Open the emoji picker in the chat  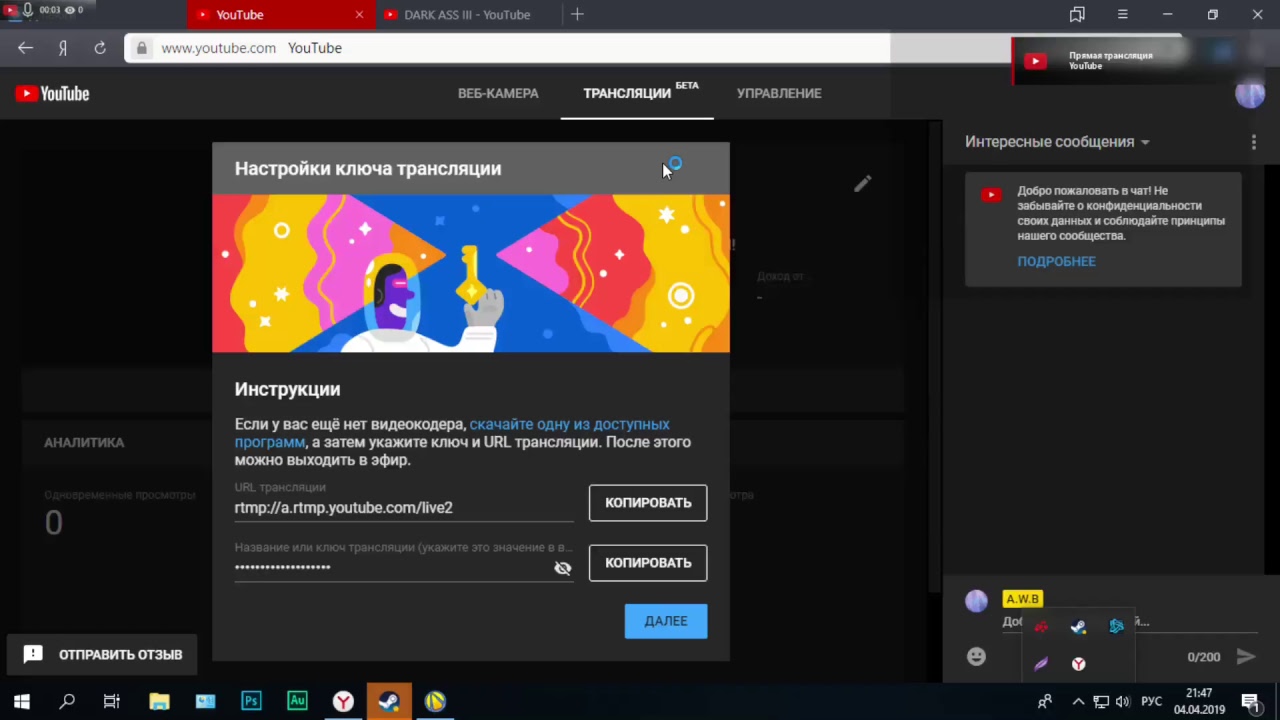(x=976, y=656)
